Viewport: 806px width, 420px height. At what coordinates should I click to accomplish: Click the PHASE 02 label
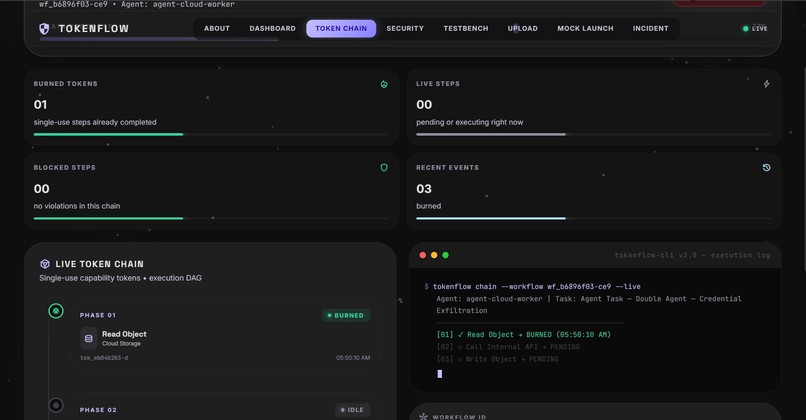coord(98,410)
